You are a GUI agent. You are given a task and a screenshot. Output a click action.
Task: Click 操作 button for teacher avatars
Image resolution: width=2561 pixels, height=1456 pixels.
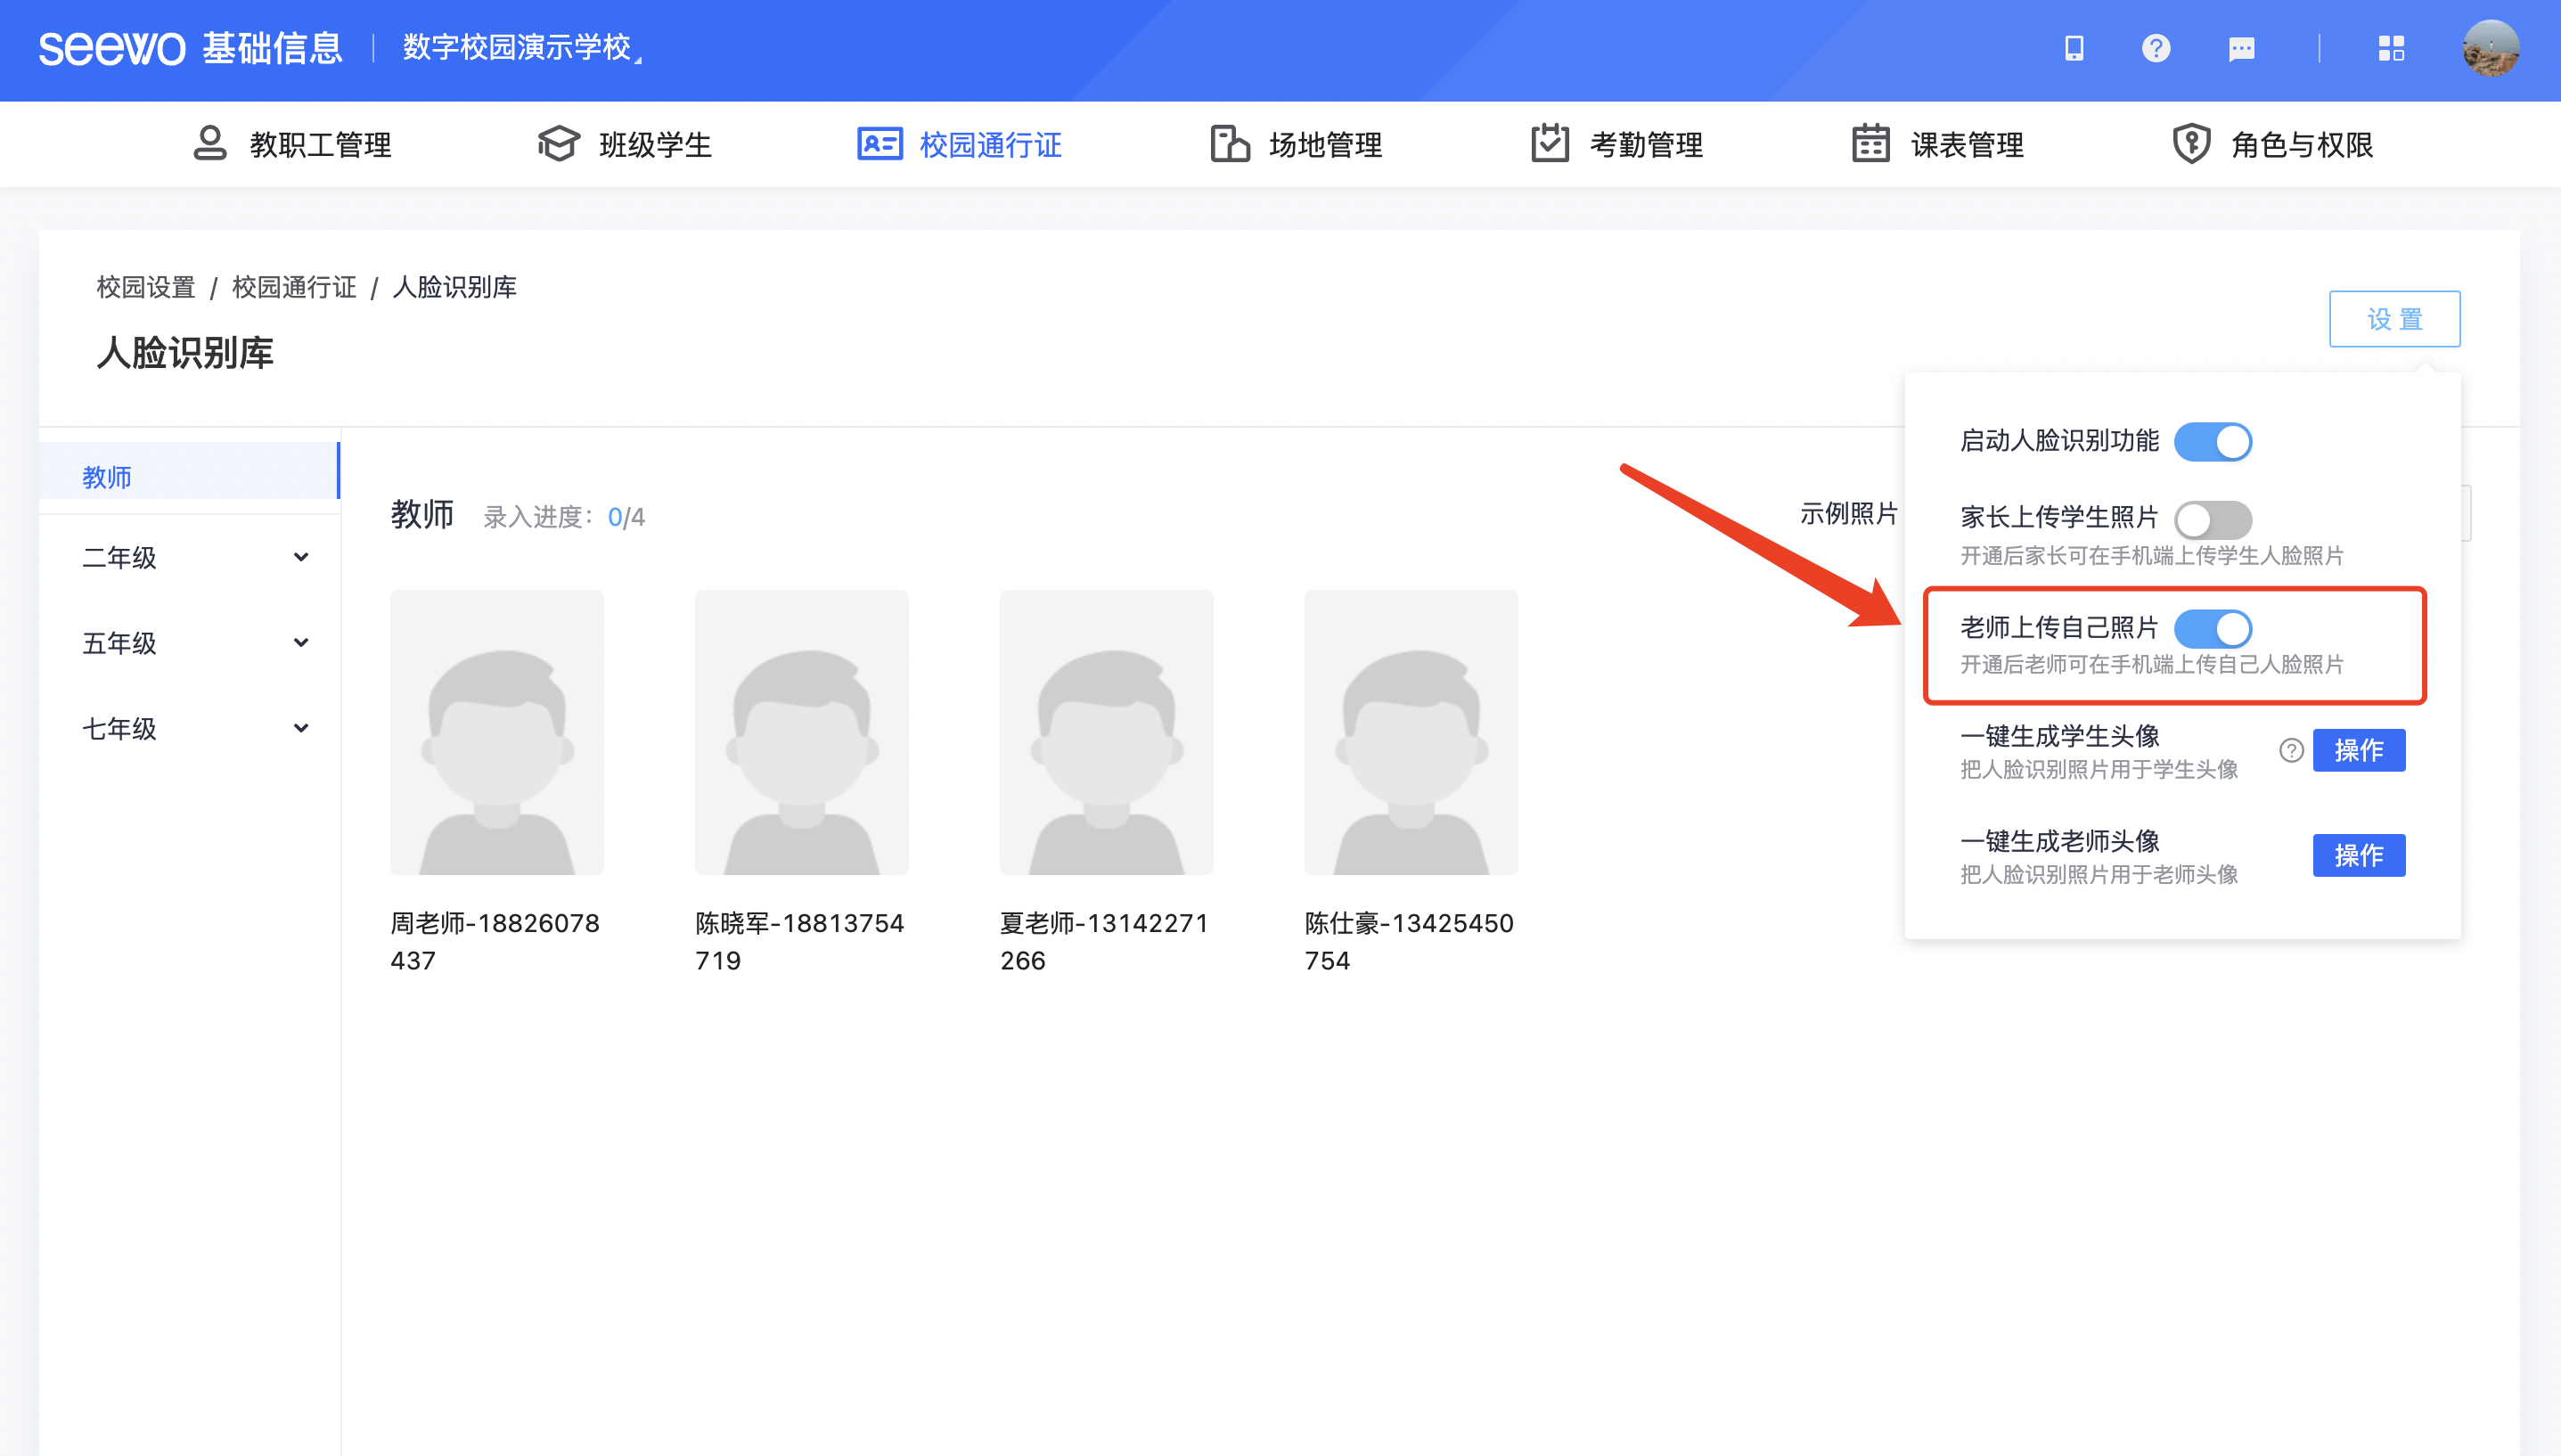(2358, 855)
